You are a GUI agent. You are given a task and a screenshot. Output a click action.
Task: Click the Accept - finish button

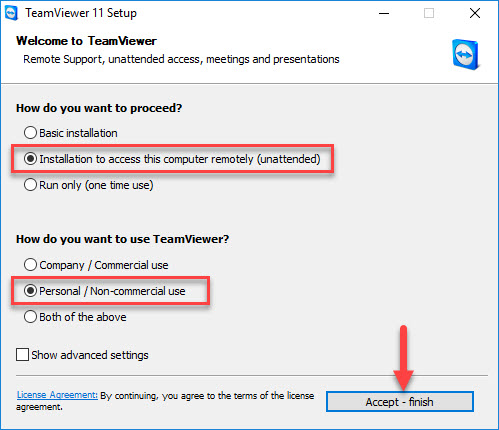(400, 402)
